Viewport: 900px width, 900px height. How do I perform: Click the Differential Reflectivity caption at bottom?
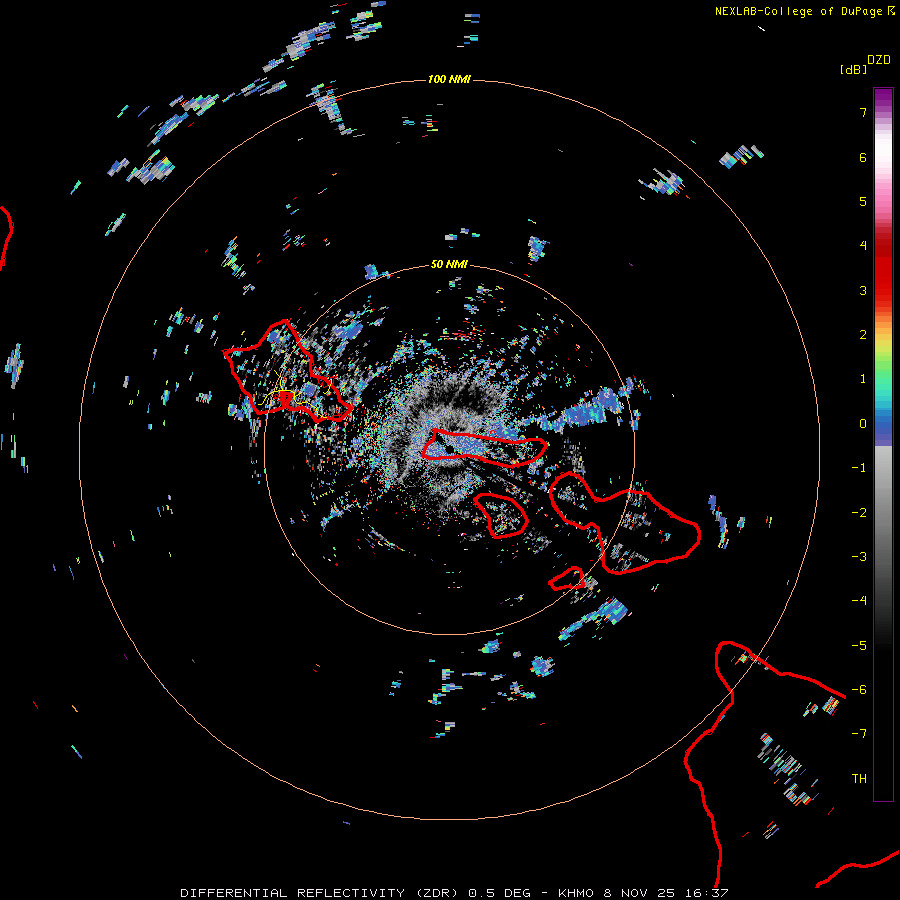coord(454,893)
